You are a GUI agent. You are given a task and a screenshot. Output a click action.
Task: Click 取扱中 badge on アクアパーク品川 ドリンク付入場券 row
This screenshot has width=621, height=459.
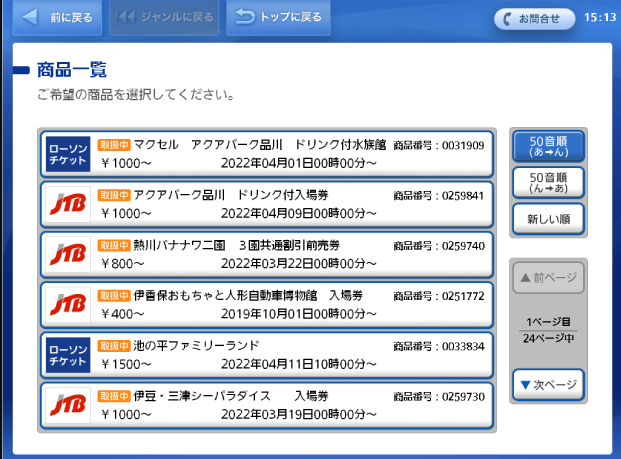point(114,195)
